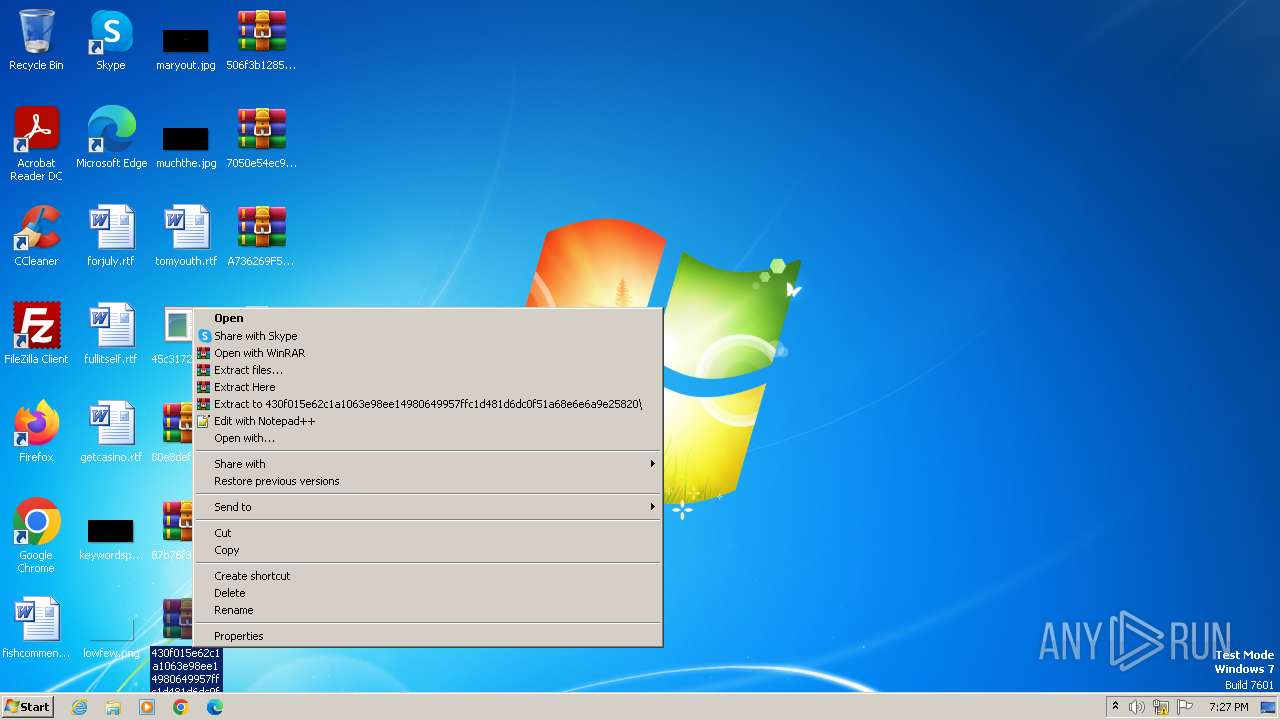This screenshot has width=1280, height=720.
Task: Select Acrobat Reader DC shortcut
Action: pyautogui.click(x=36, y=144)
